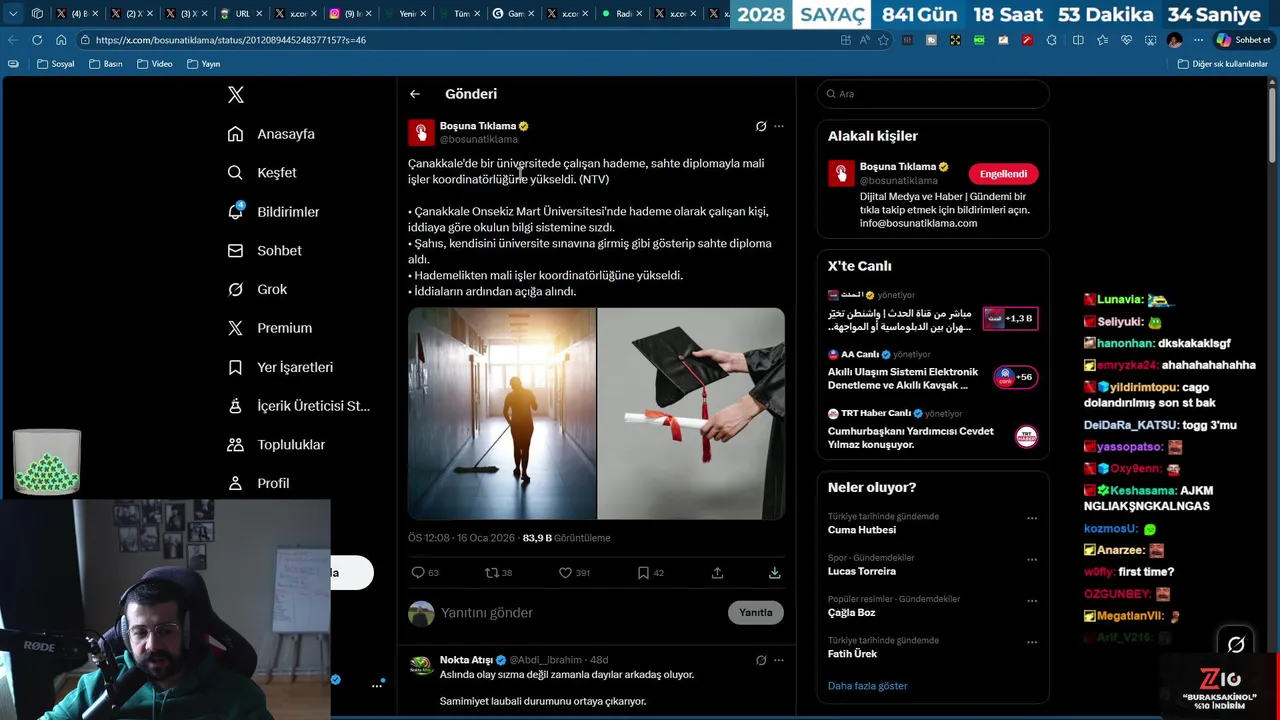The width and height of the screenshot is (1280, 720).
Task: Click the download icon under the post
Action: click(x=774, y=573)
